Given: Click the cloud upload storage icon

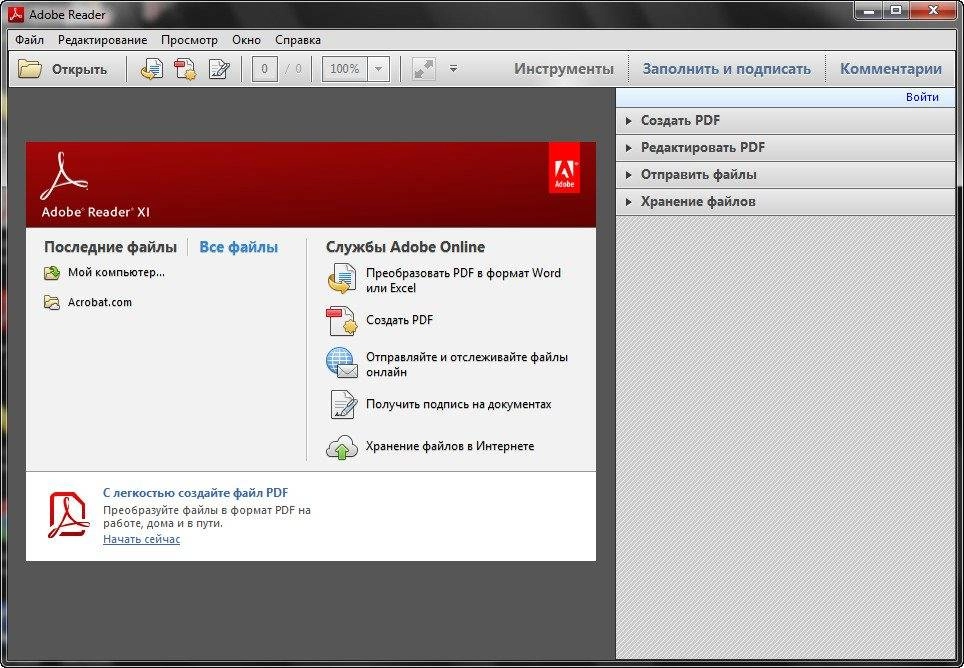Looking at the screenshot, I should point(342,447).
